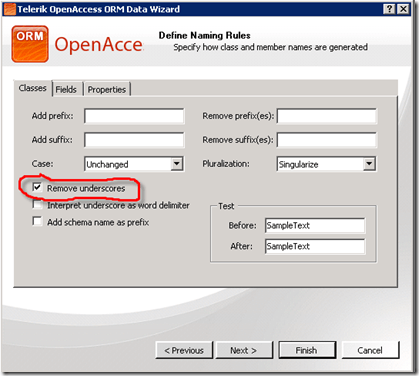419x376 pixels.
Task: Open the Pluralization dropdown arrow
Action: [369, 164]
